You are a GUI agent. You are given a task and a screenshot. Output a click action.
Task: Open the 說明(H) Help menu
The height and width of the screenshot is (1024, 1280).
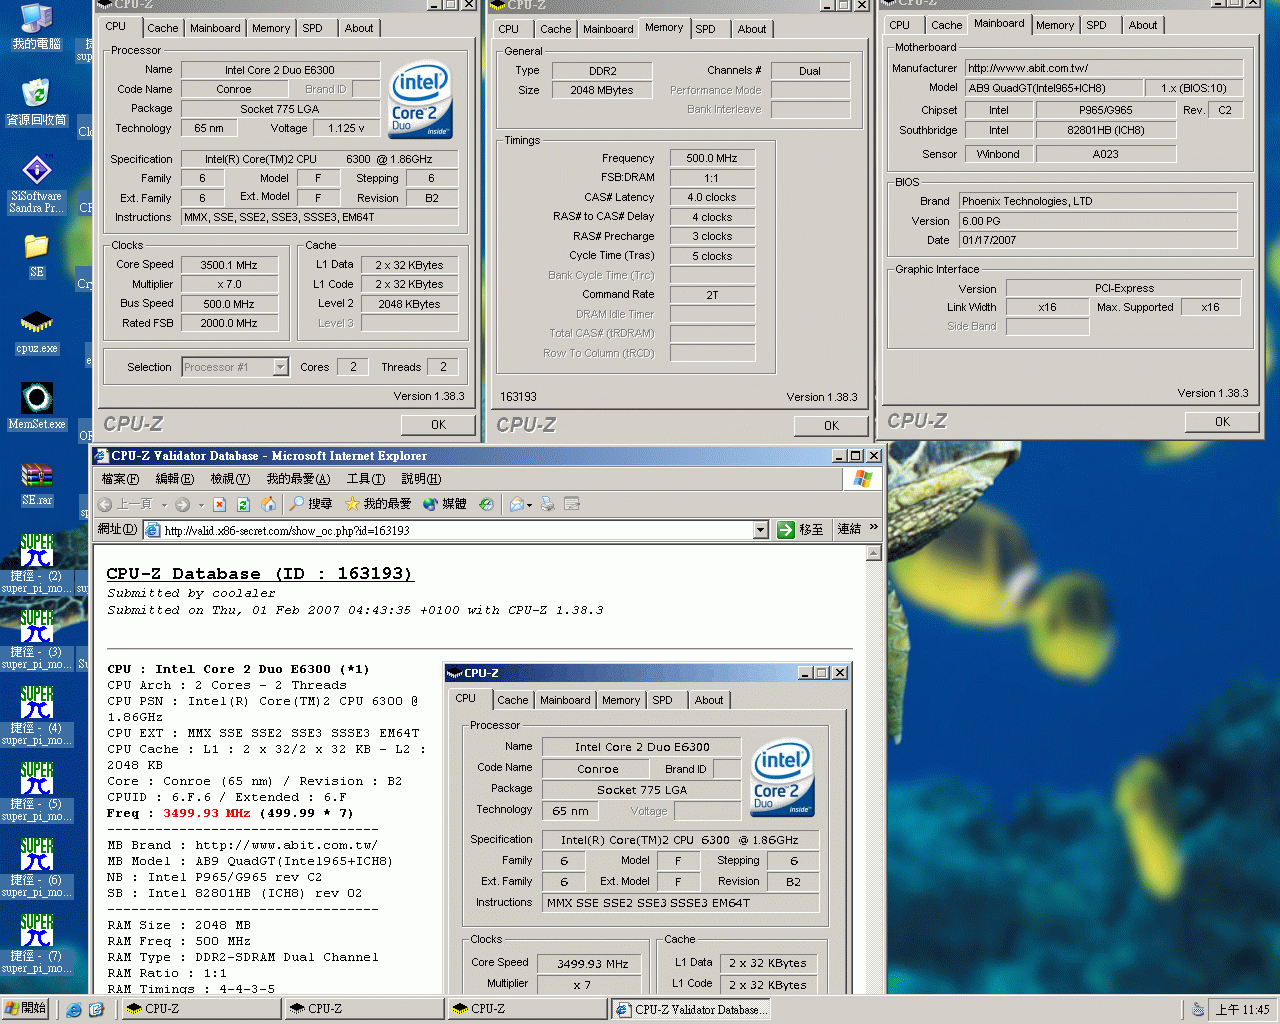point(421,479)
